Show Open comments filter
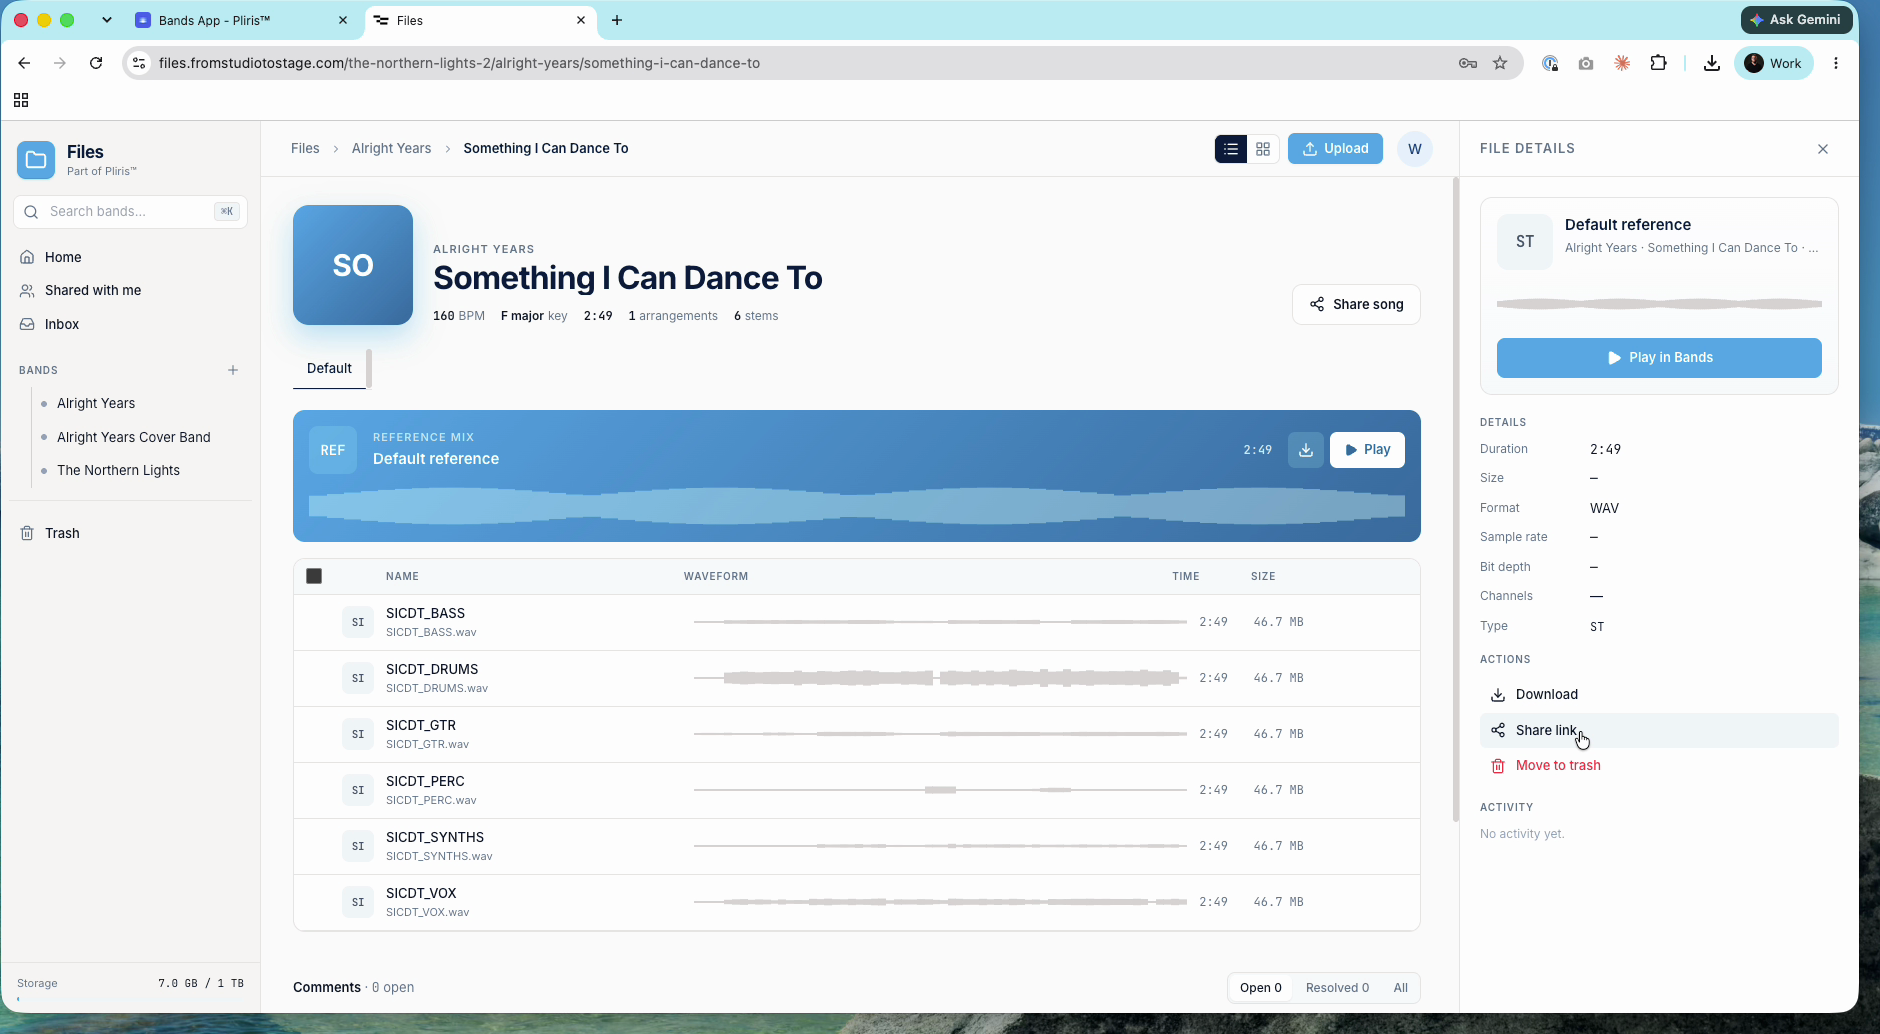 pyautogui.click(x=1260, y=987)
